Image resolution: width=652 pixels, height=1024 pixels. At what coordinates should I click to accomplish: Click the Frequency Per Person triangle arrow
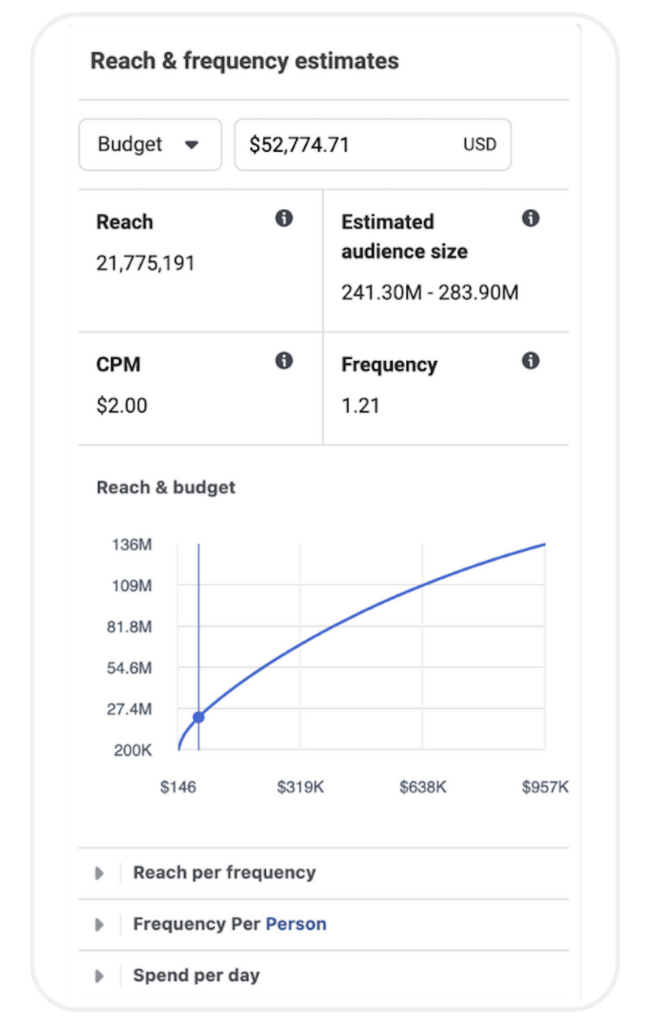99,925
